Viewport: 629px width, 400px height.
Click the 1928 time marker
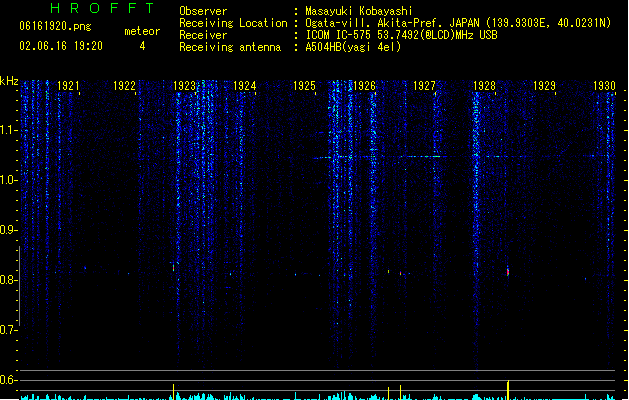point(485,86)
